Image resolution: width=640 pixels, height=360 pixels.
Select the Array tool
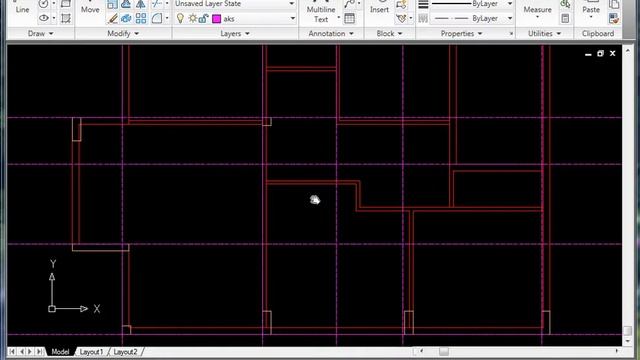[141, 18]
